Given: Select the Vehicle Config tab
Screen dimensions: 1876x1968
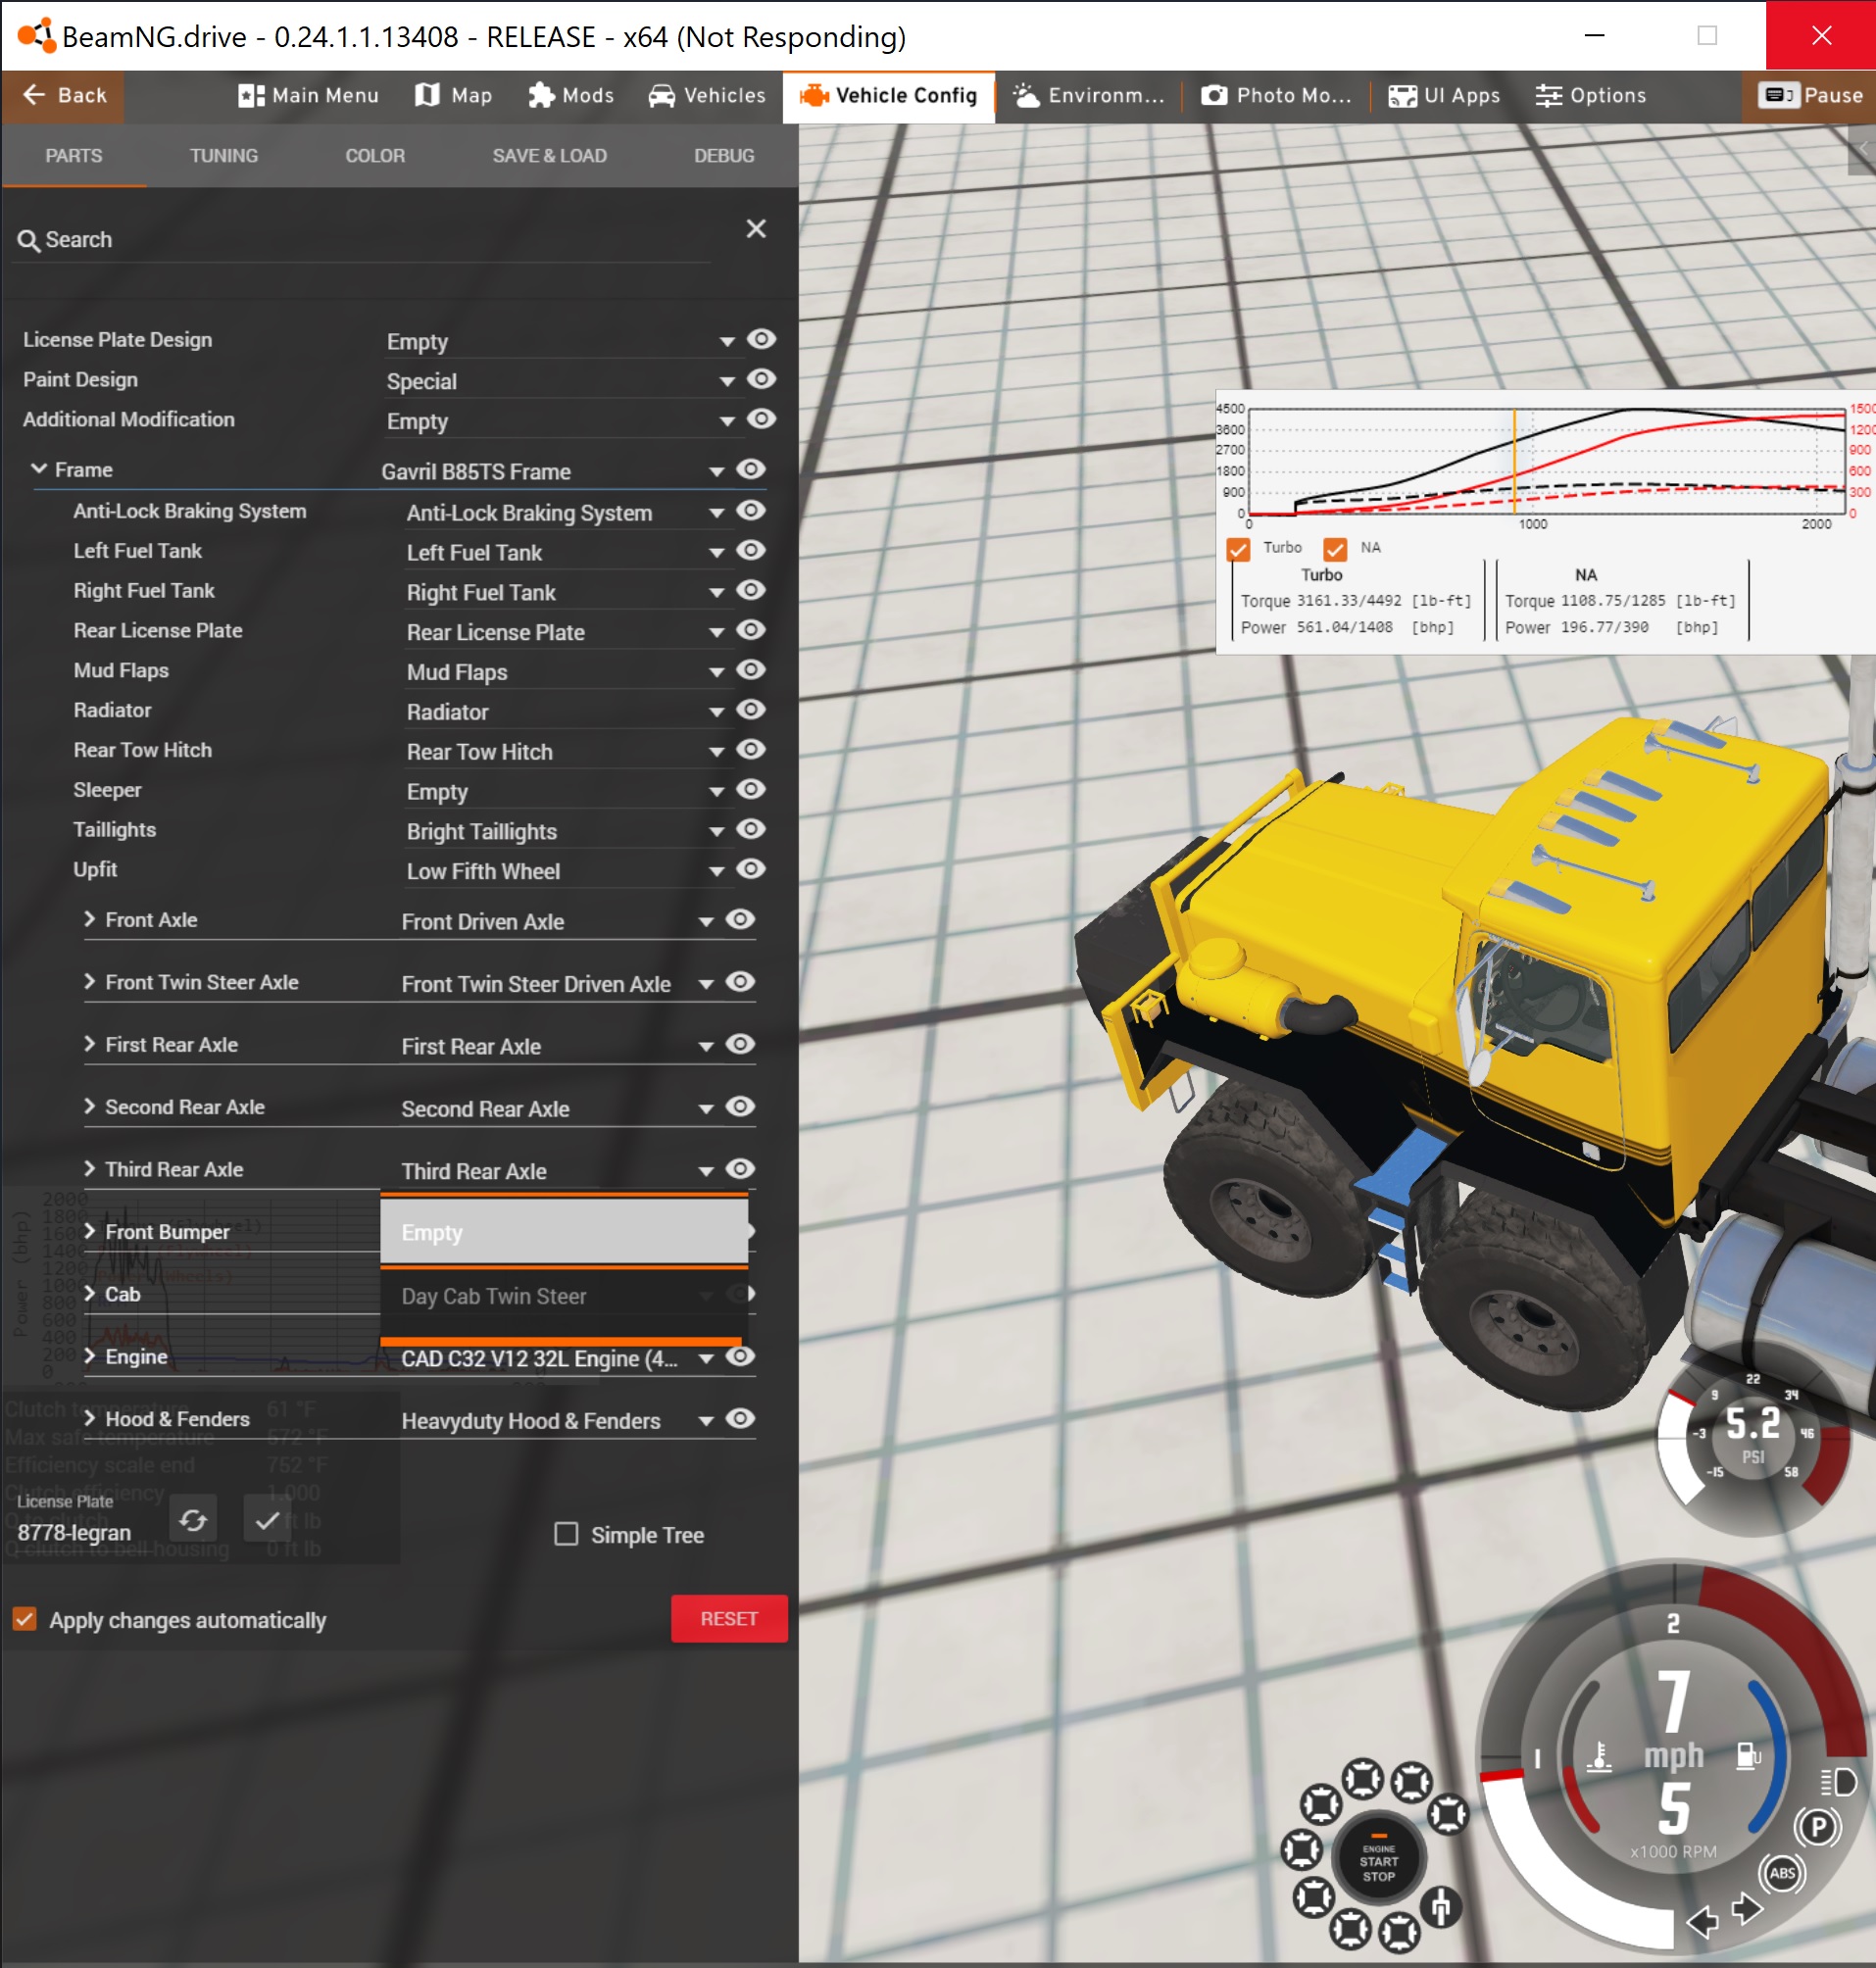Looking at the screenshot, I should pos(888,96).
